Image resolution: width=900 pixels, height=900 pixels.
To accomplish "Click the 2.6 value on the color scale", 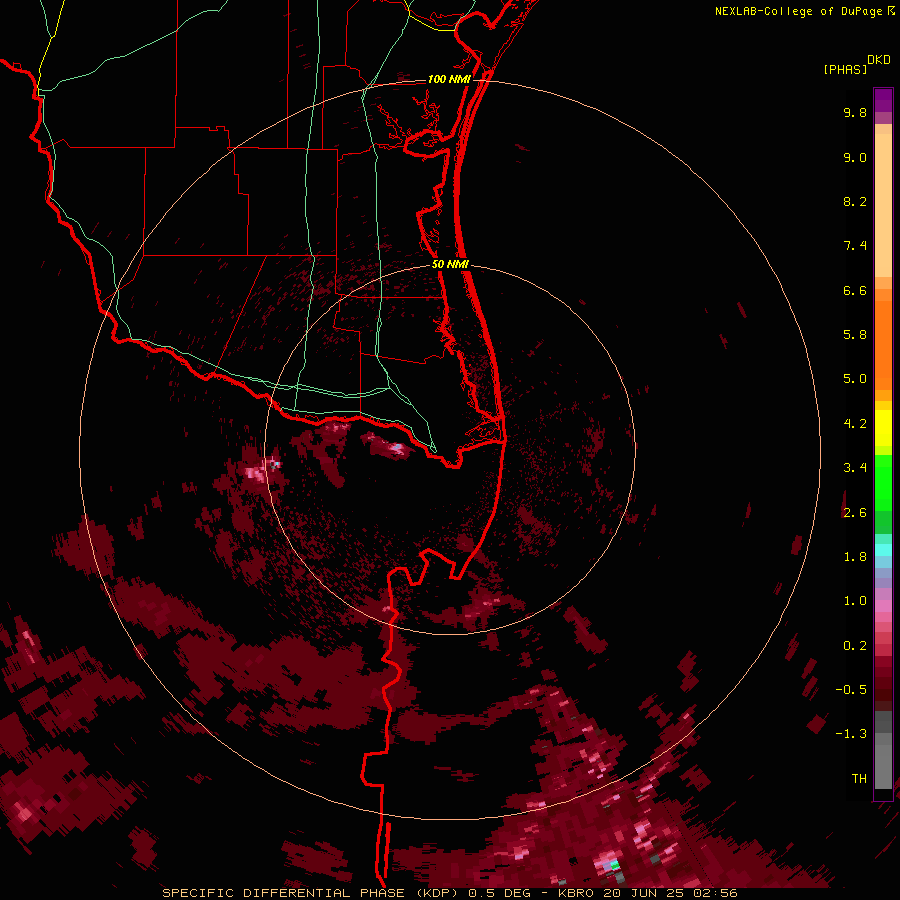I will 855,512.
